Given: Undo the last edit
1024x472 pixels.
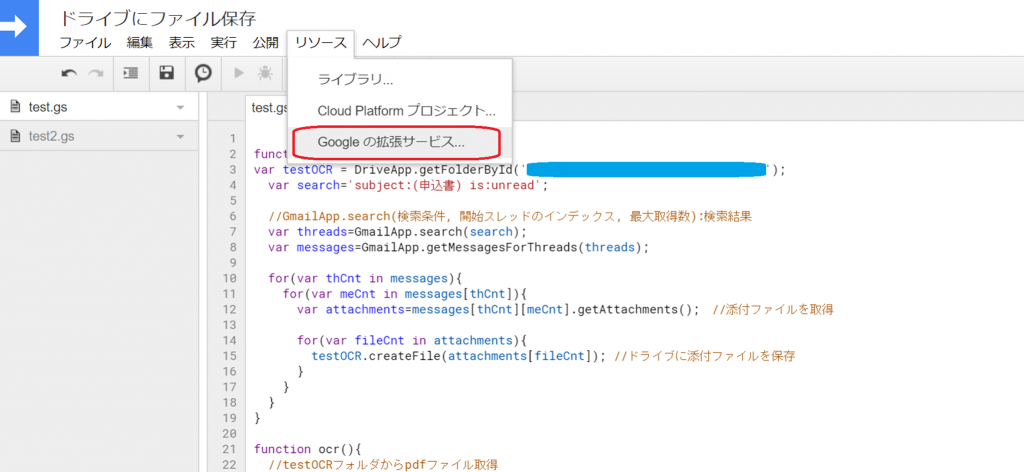Looking at the screenshot, I should pyautogui.click(x=69, y=73).
